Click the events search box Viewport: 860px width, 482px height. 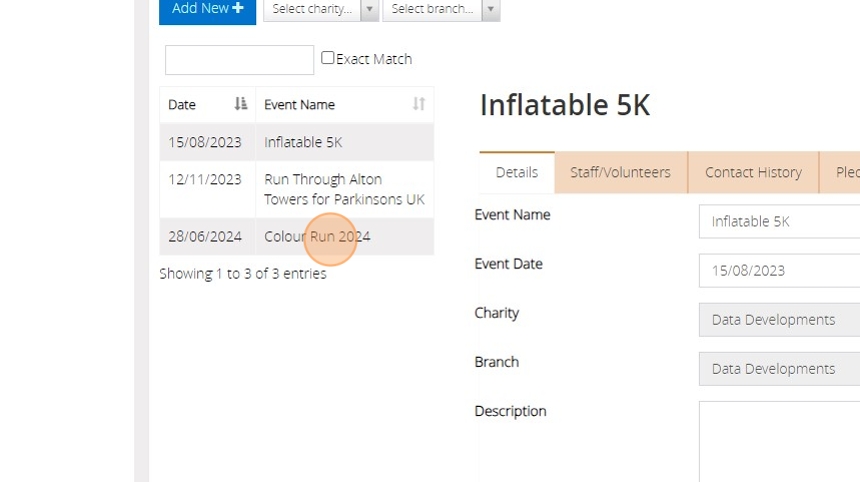239,60
